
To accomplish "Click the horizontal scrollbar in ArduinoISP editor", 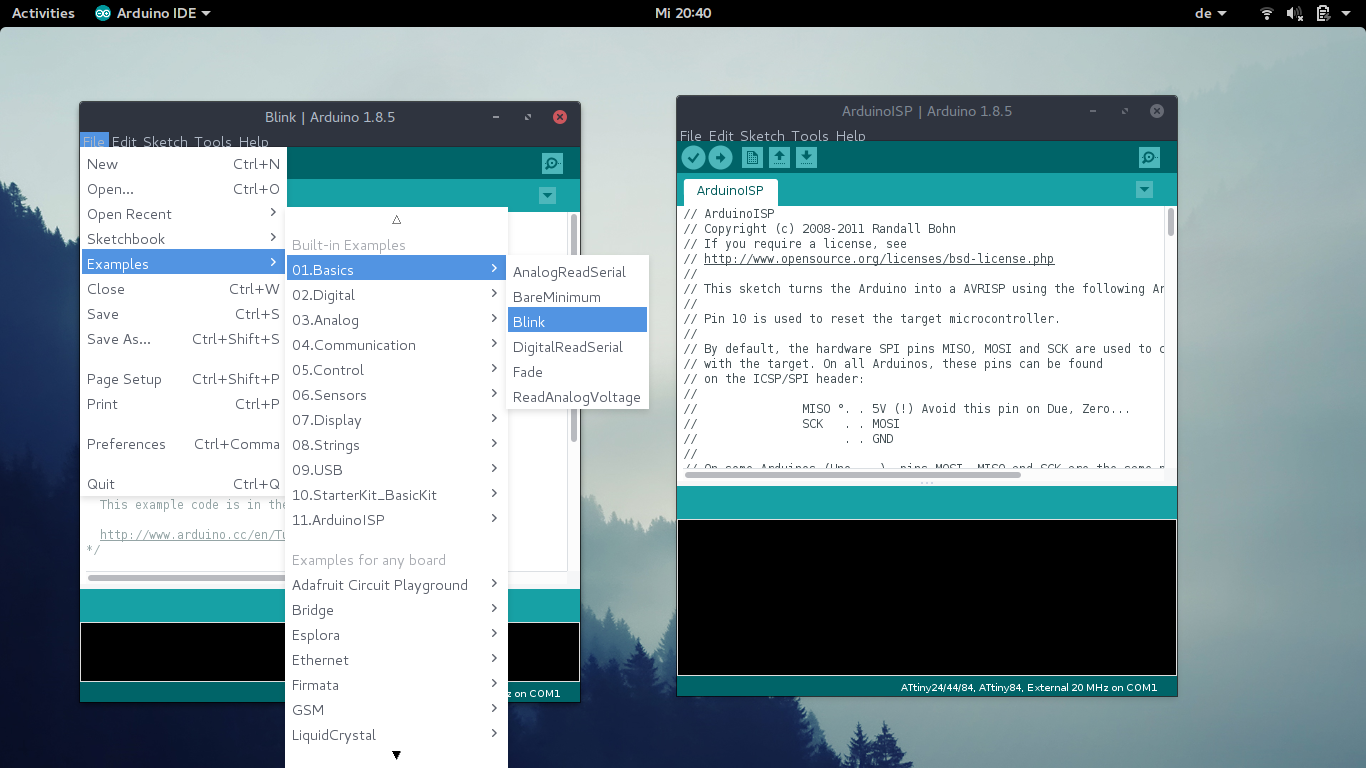I will tap(853, 474).
